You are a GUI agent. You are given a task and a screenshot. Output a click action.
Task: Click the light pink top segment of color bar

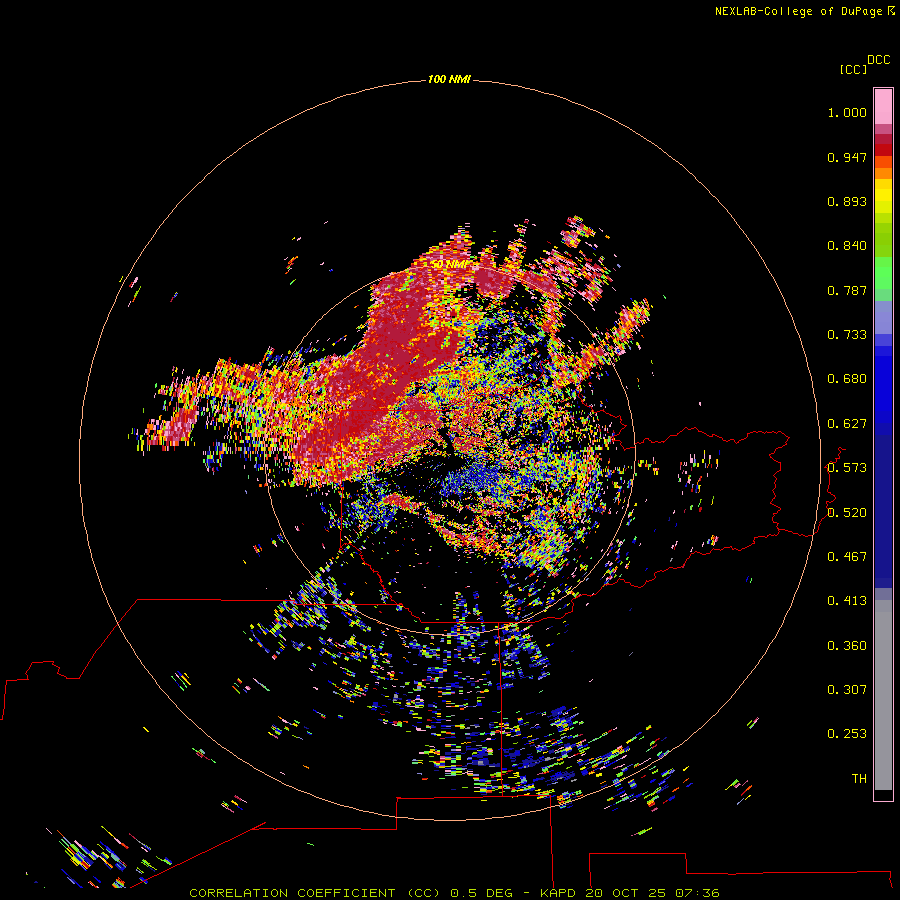pyautogui.click(x=883, y=107)
